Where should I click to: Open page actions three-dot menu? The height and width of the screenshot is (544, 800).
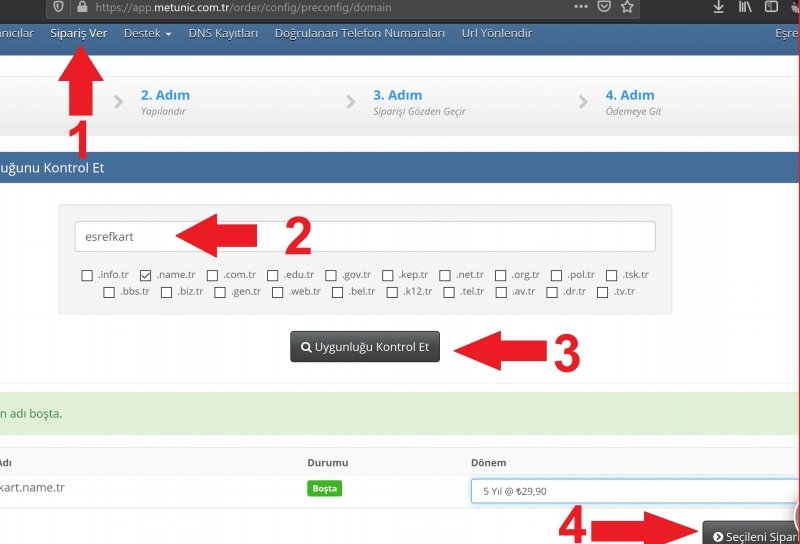tap(581, 7)
